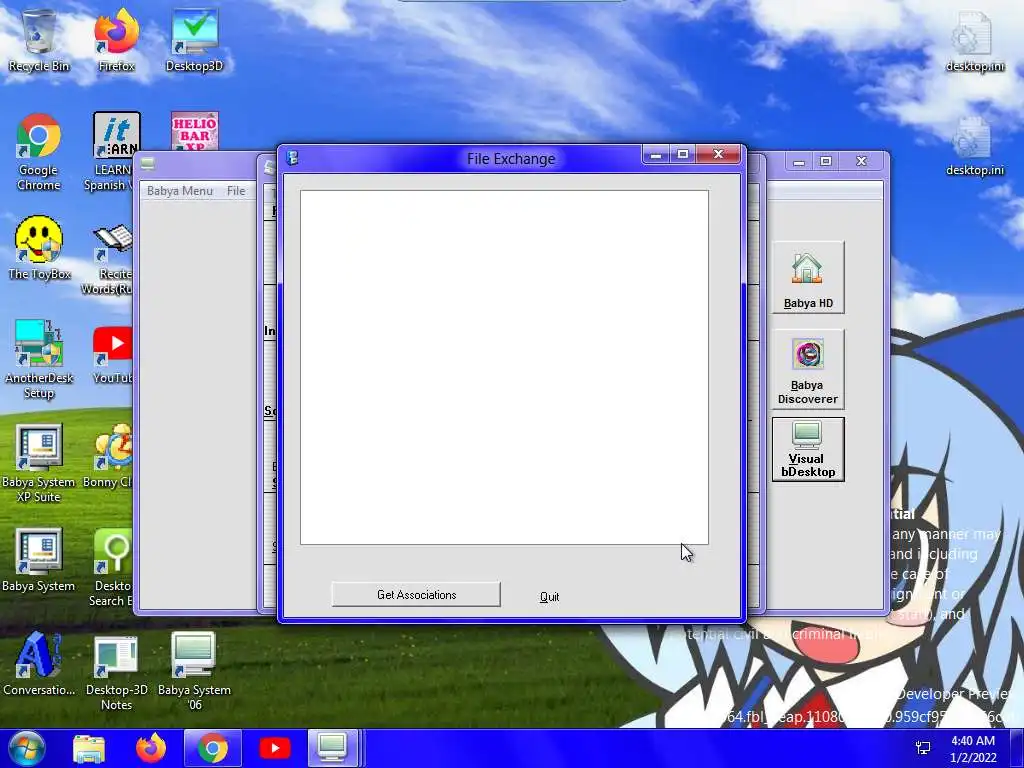Open the Desktop3D shortcut
This screenshot has height=768, width=1024.
pos(194,40)
